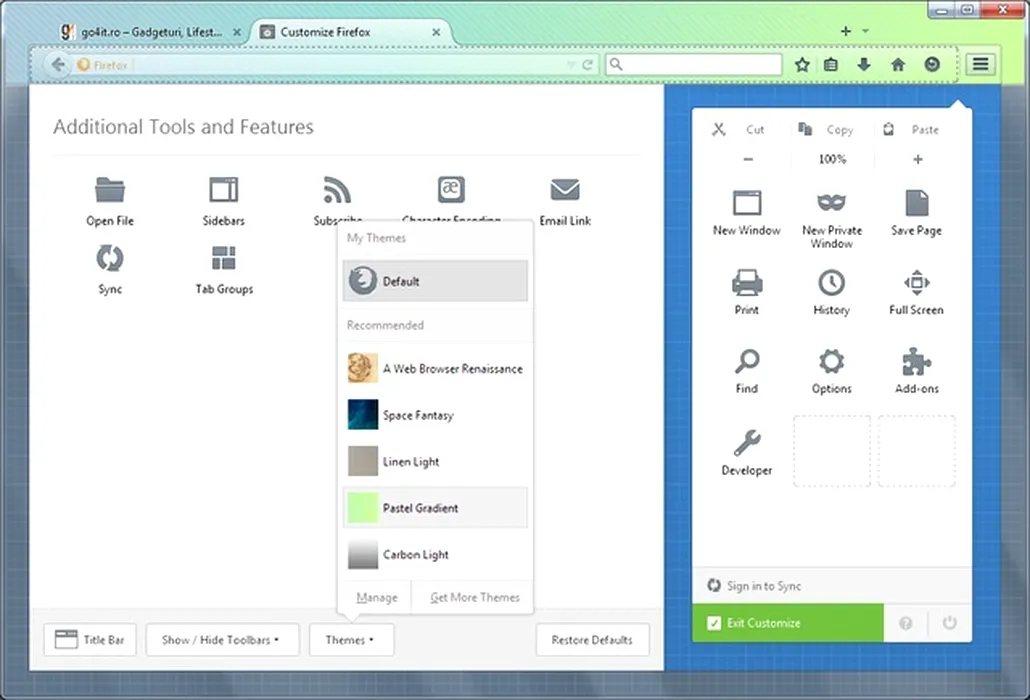
Task: Select the Space Fantasy theme
Action: (x=435, y=415)
